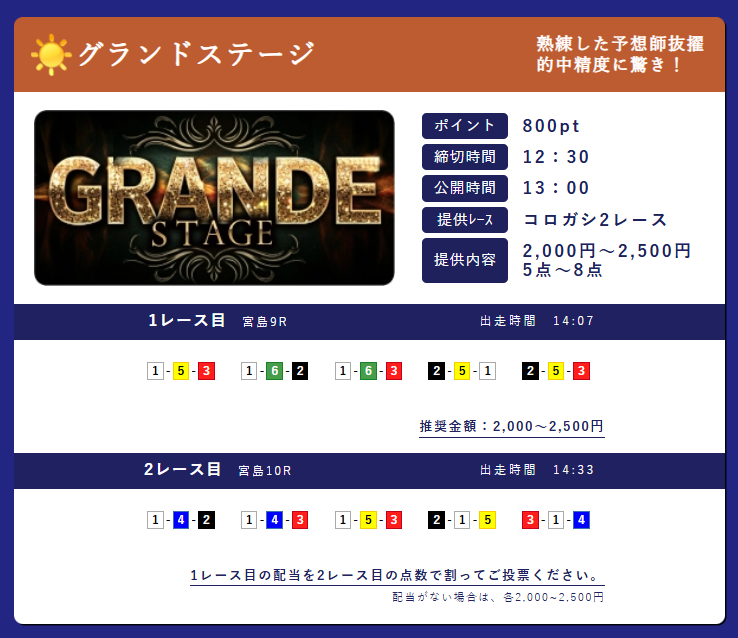Screen dimensions: 738x638
Task: Click green 6 box in race 1's 1-6-3
Action: [368, 371]
